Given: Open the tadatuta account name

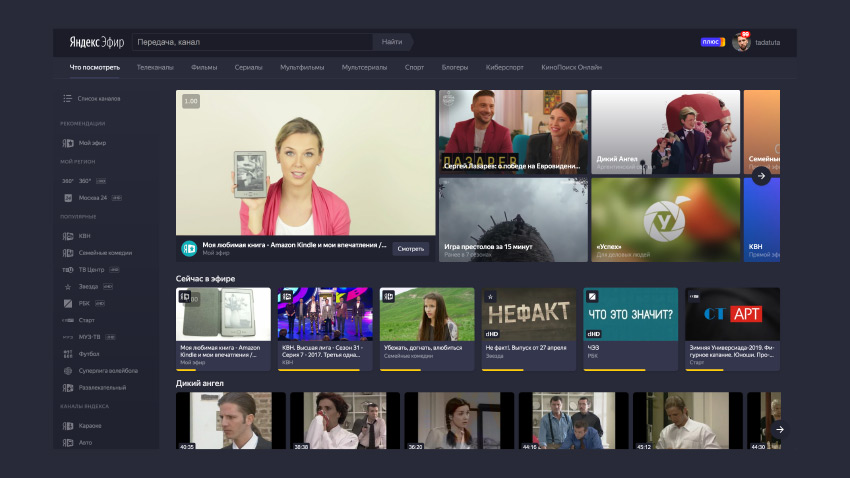Looking at the screenshot, I should pyautogui.click(x=768, y=42).
